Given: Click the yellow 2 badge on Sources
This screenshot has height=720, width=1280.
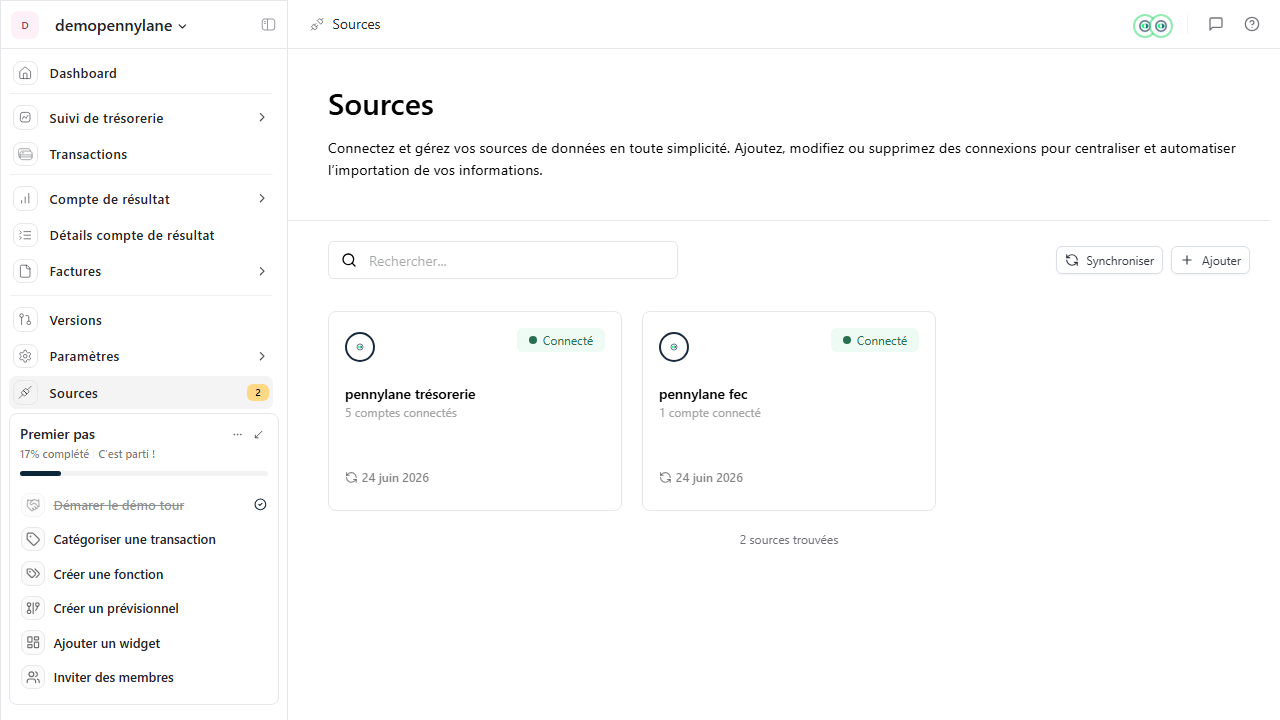Looking at the screenshot, I should tap(258, 393).
